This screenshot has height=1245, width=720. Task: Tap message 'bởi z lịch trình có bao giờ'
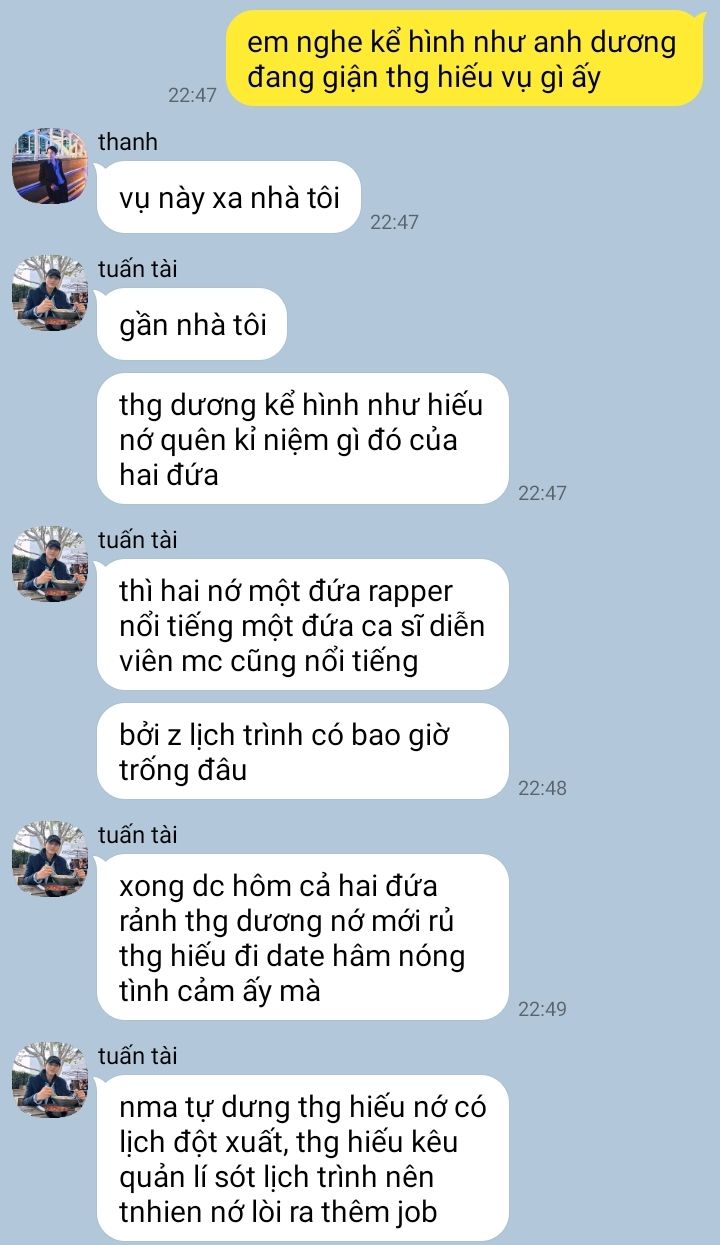click(303, 751)
